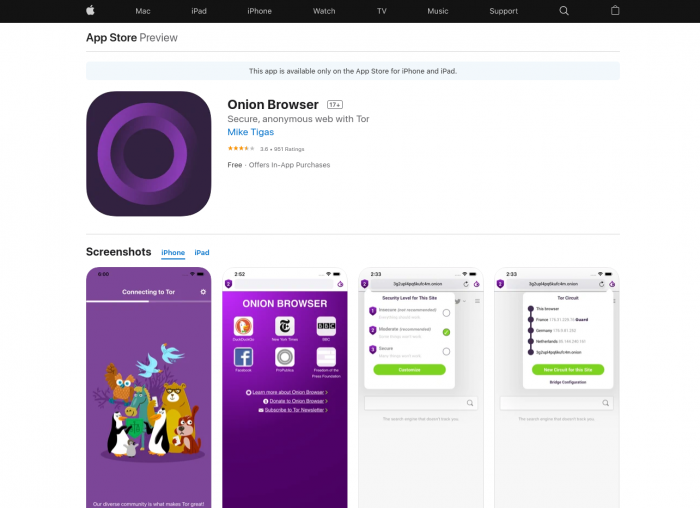Screen dimensions: 700x508
Task: Click onion icon in homepage screenshot address bar
Action: [340, 284]
